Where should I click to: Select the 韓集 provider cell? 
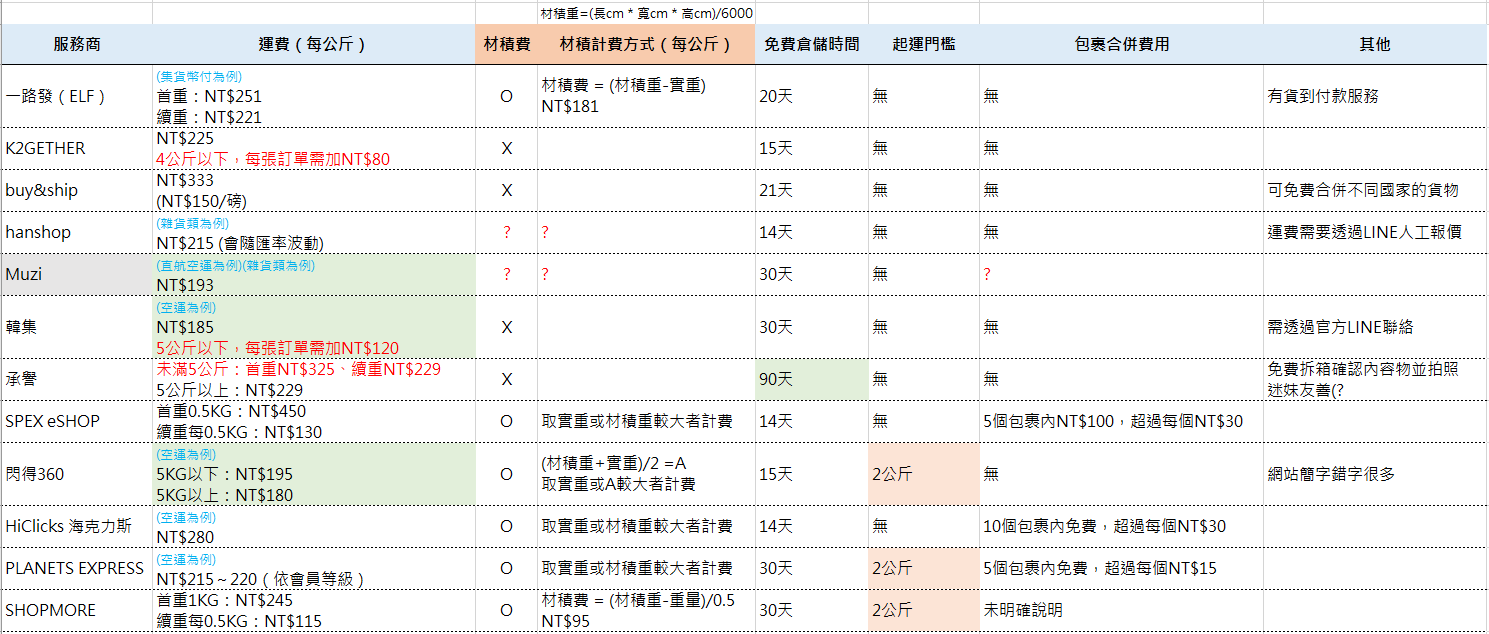click(77, 327)
